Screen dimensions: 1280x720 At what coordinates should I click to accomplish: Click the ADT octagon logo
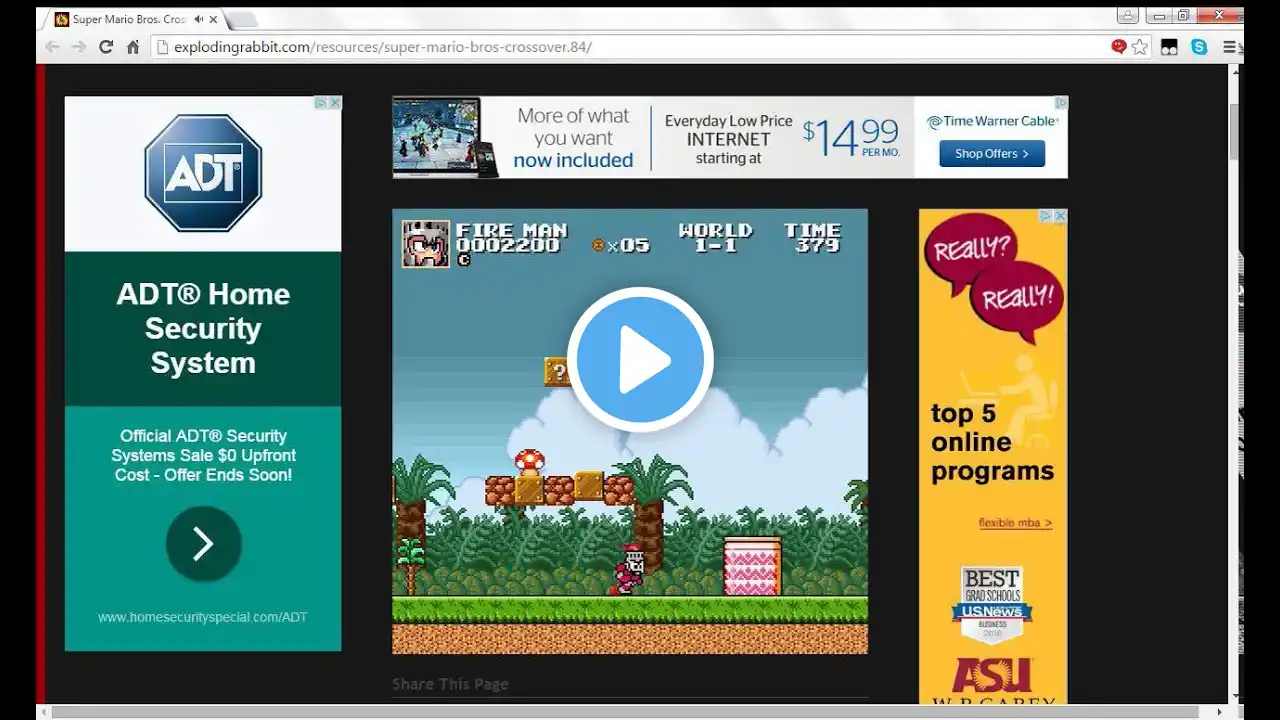(x=203, y=173)
